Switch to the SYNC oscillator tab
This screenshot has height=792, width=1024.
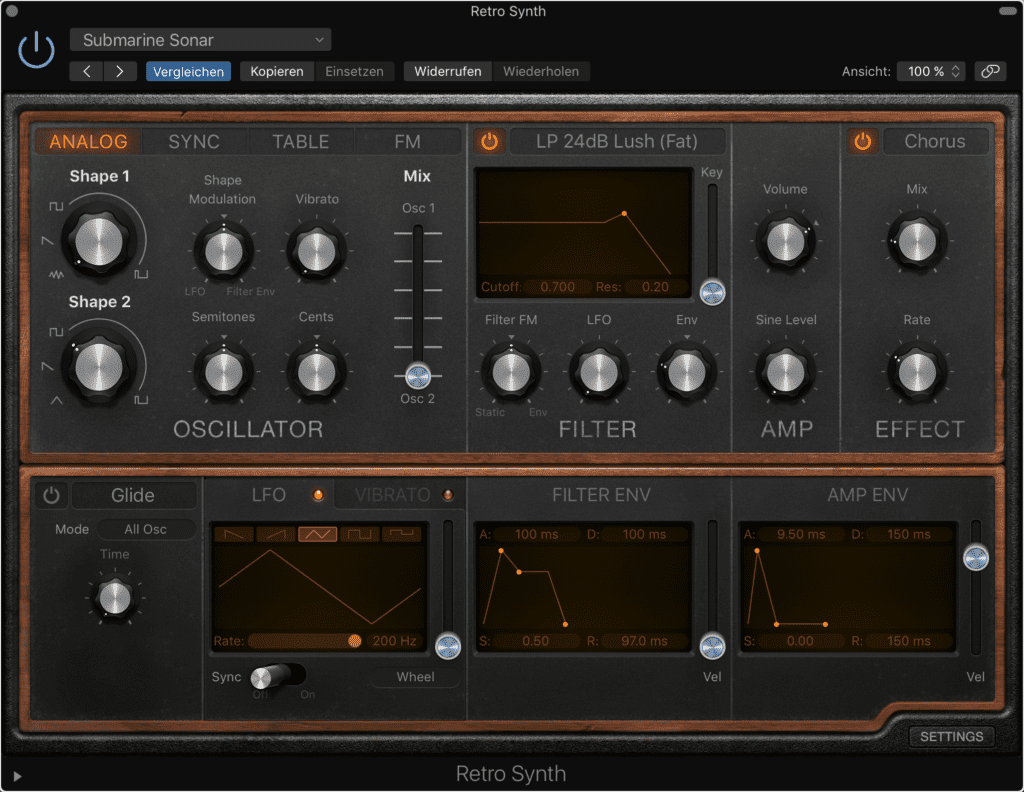(194, 141)
